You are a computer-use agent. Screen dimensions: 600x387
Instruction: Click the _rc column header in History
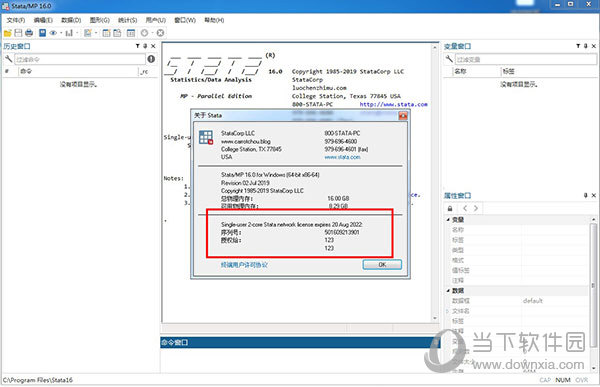click(x=148, y=71)
